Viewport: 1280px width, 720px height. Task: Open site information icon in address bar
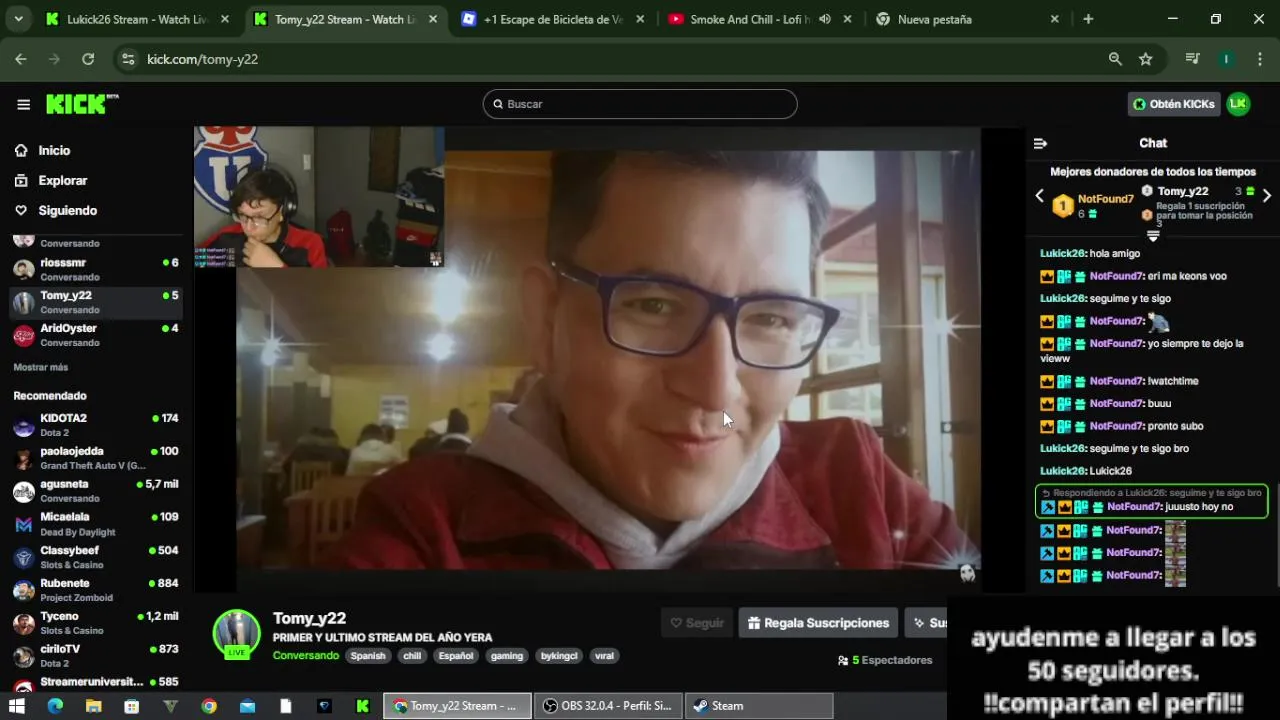pyautogui.click(x=128, y=59)
